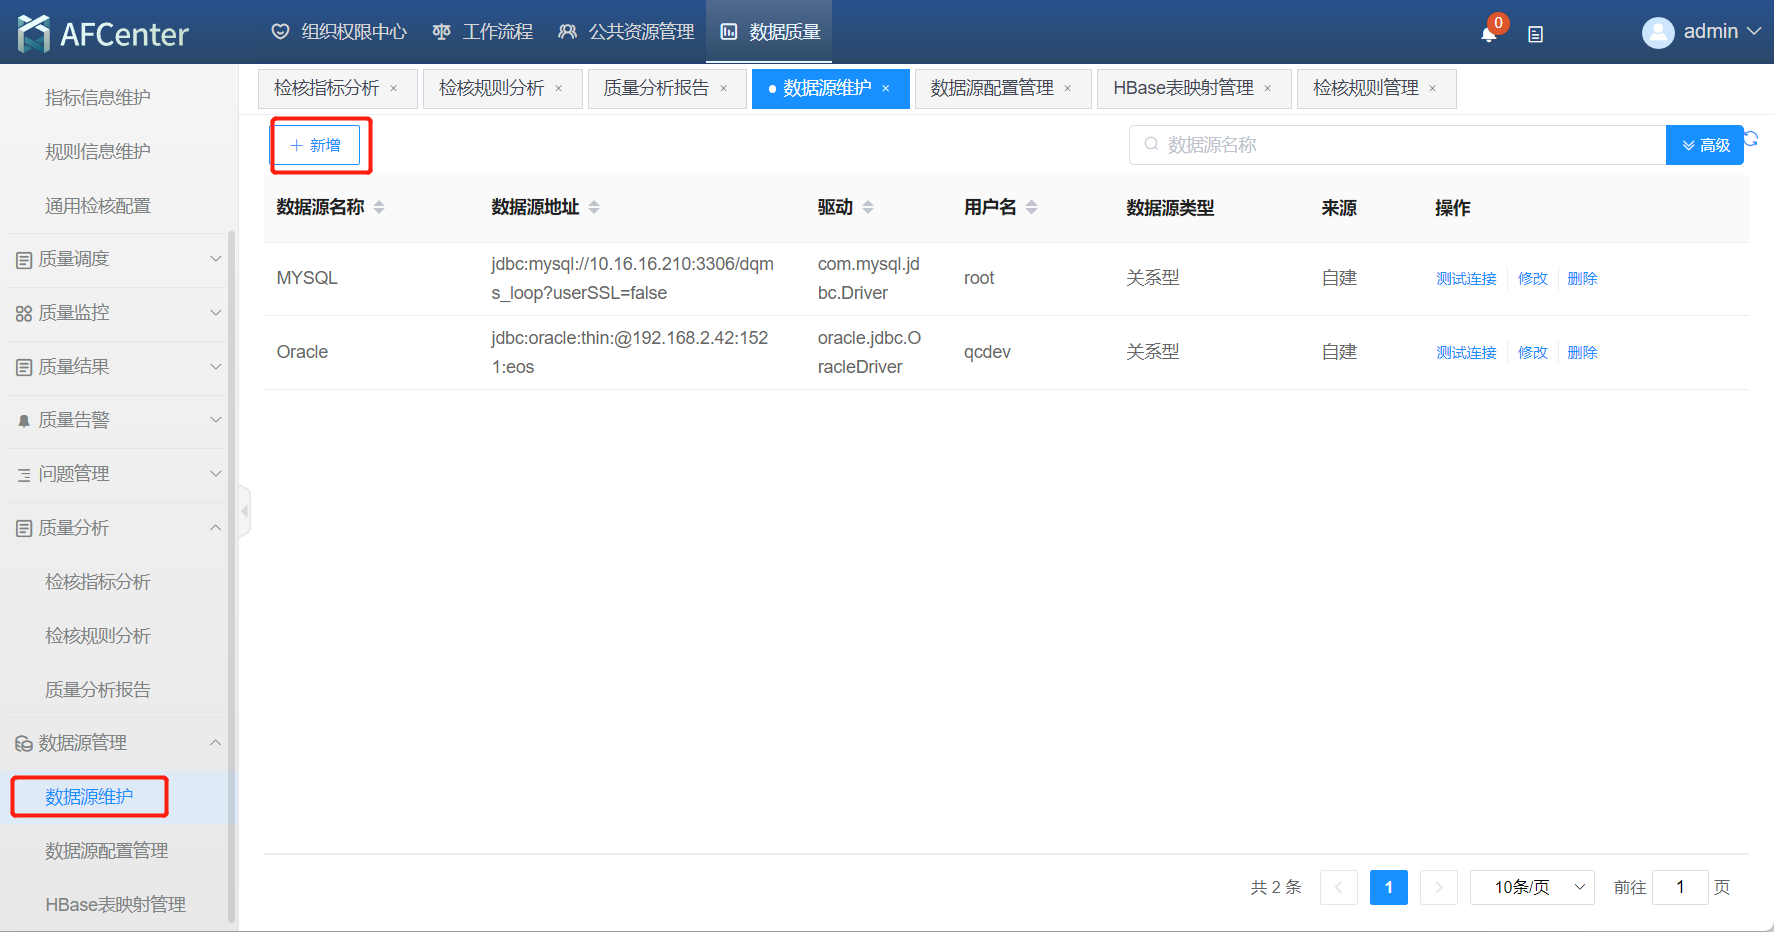Switch to the 质量分析报告 tab
Viewport: 1774px width, 932px height.
pyautogui.click(x=656, y=89)
